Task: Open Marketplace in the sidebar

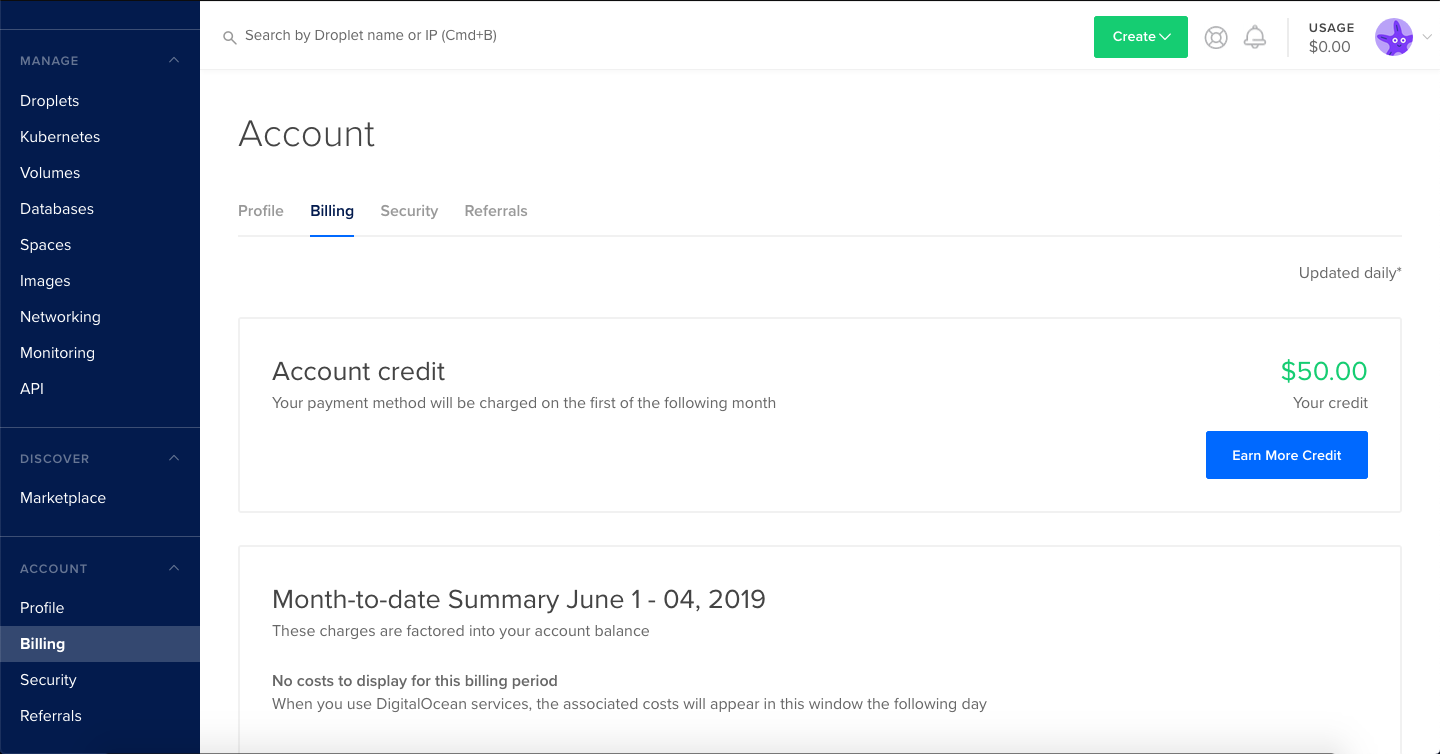Action: coord(63,498)
